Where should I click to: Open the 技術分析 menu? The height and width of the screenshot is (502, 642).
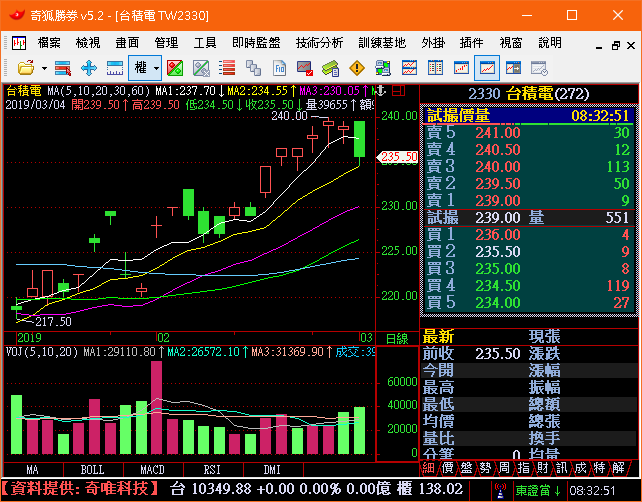pyautogui.click(x=319, y=43)
